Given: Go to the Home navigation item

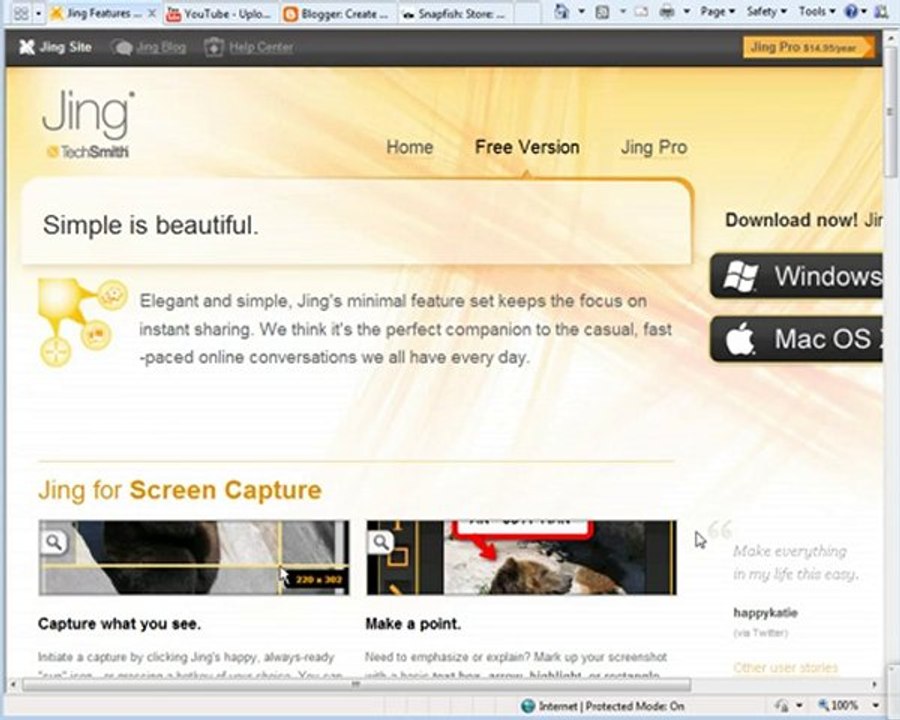Looking at the screenshot, I should [409, 147].
